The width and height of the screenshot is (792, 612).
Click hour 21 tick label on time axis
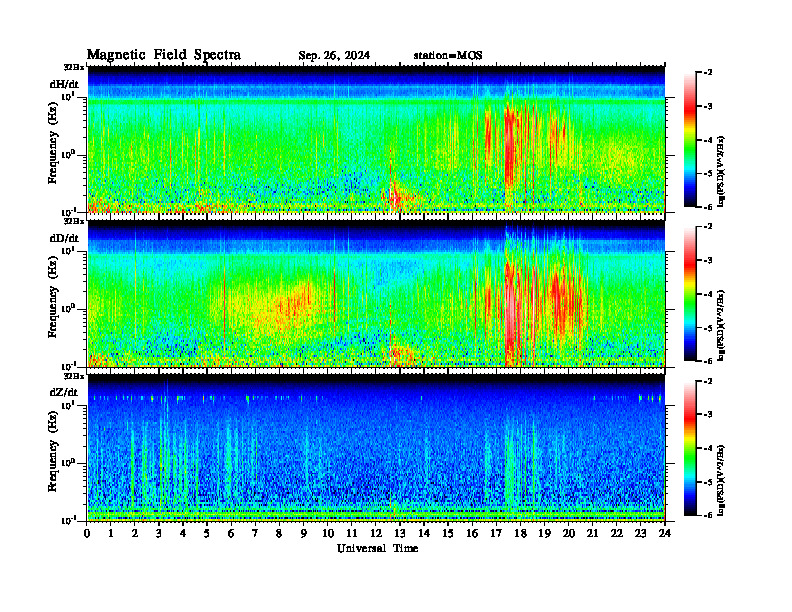coord(592,533)
